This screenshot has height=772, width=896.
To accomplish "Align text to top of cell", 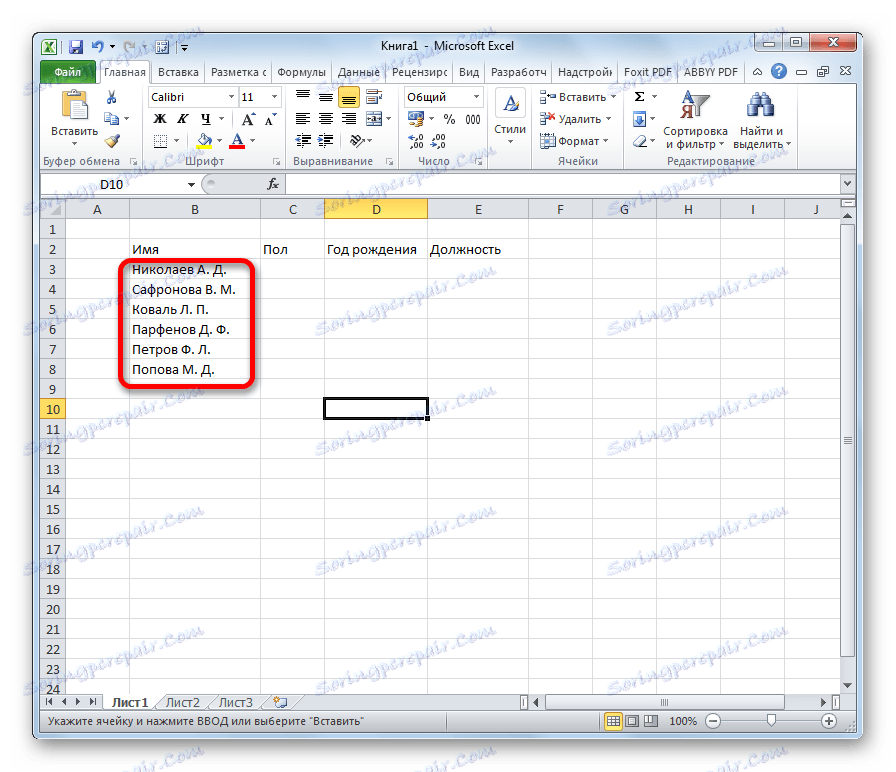I will (x=303, y=97).
